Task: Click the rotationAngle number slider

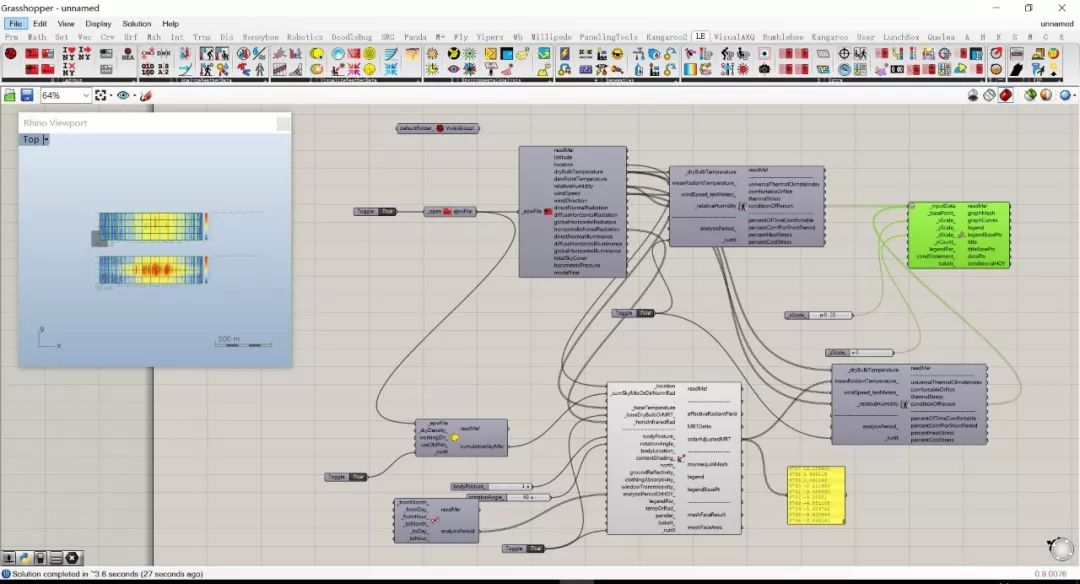Action: coord(509,497)
